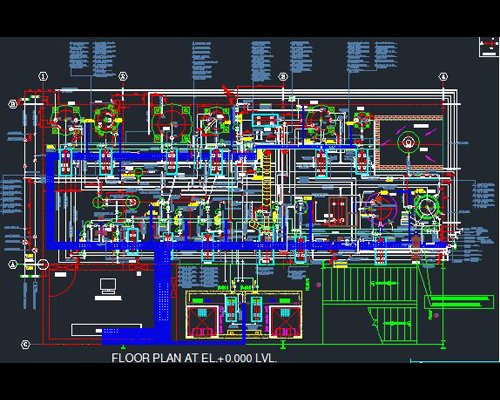Click the red door swing arc in the control room
Viewport: 500px width, 400px height.
coord(63,283)
